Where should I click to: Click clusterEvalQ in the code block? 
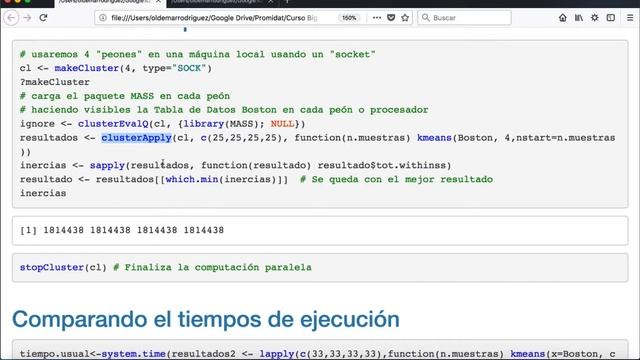113,124
